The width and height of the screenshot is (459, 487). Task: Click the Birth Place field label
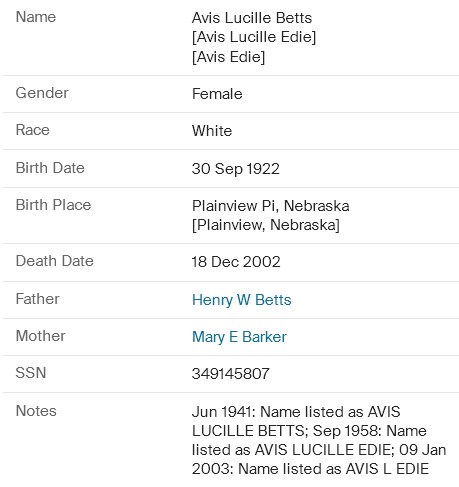[x=53, y=205]
